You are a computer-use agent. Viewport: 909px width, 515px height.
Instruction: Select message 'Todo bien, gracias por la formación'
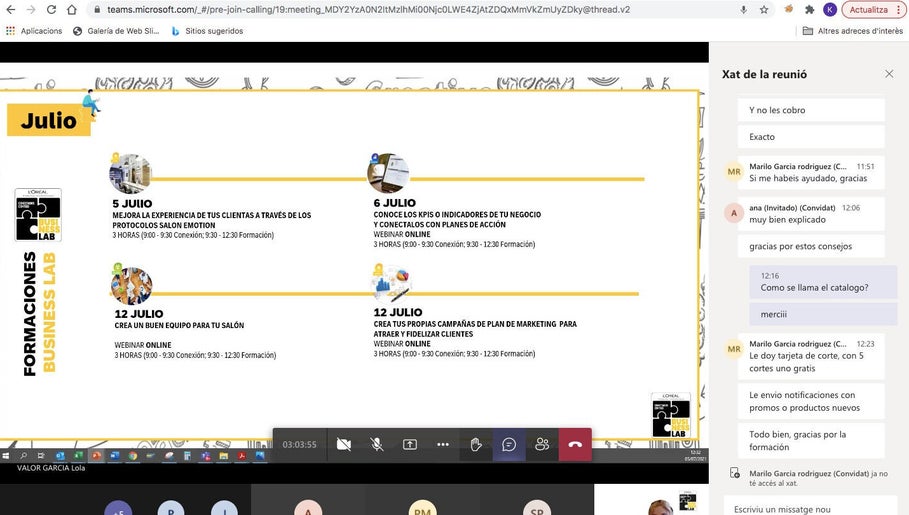811,440
